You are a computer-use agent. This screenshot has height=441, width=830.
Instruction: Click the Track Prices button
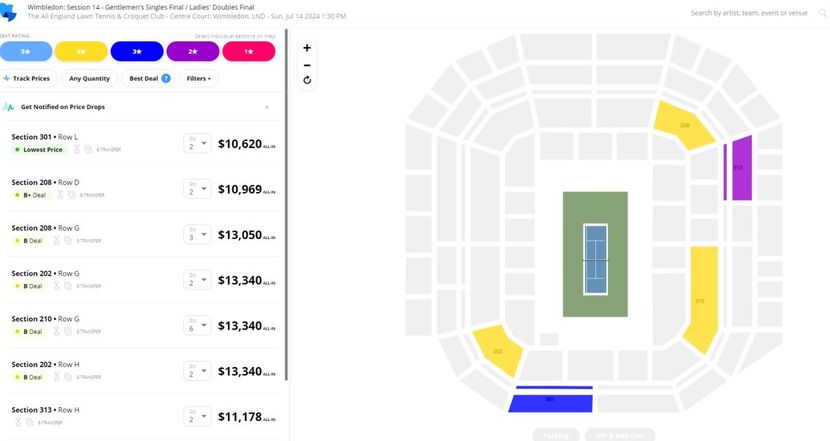pyautogui.click(x=28, y=78)
